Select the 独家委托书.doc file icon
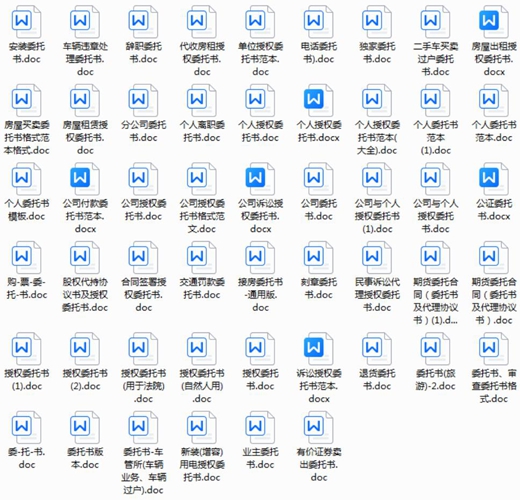520x500 pixels. (377, 22)
